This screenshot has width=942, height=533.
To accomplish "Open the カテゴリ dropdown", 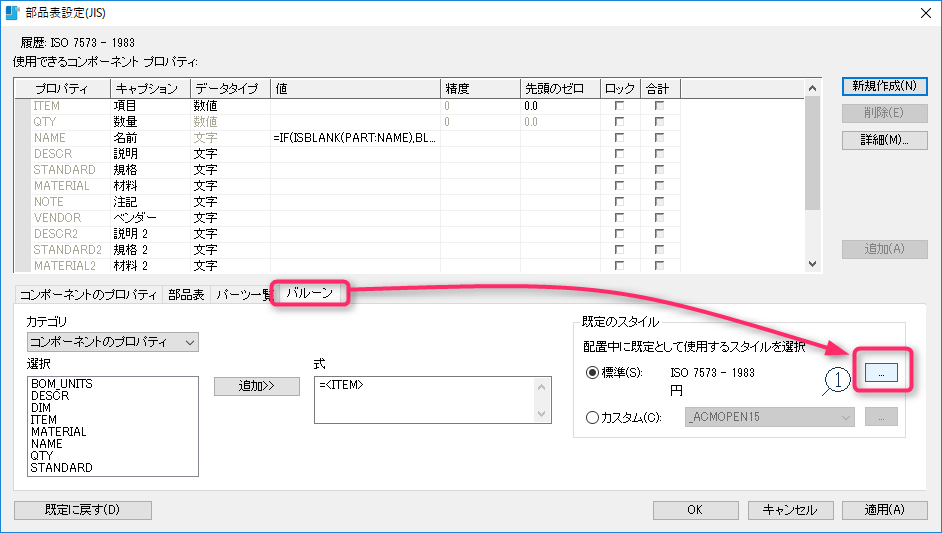I will [x=113, y=342].
